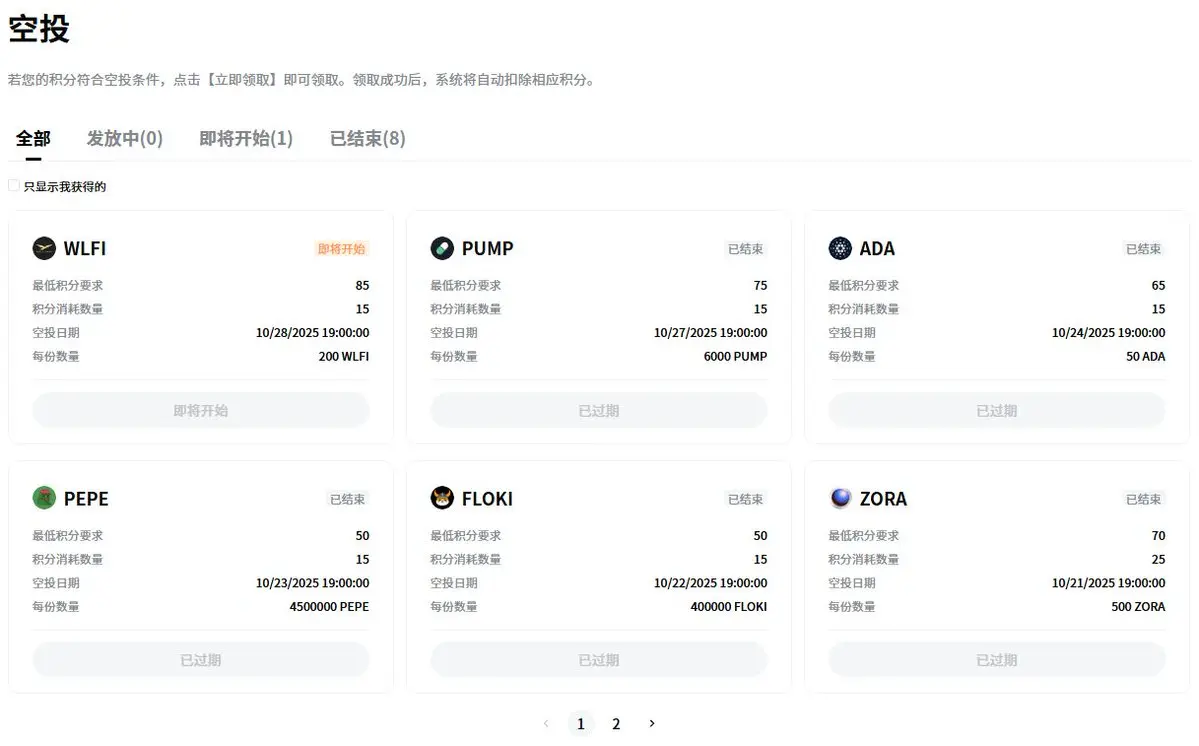Click the points cost value 25 on ZORA
The height and width of the screenshot is (746, 1199).
click(1158, 559)
